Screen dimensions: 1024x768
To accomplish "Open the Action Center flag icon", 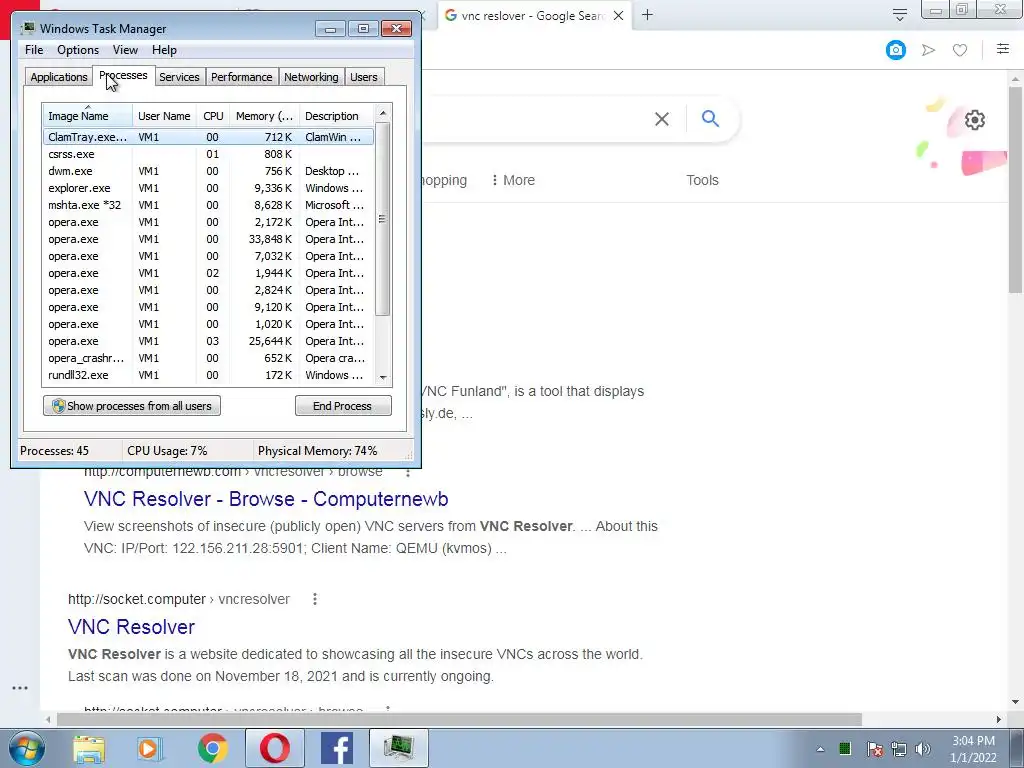I will click(874, 749).
